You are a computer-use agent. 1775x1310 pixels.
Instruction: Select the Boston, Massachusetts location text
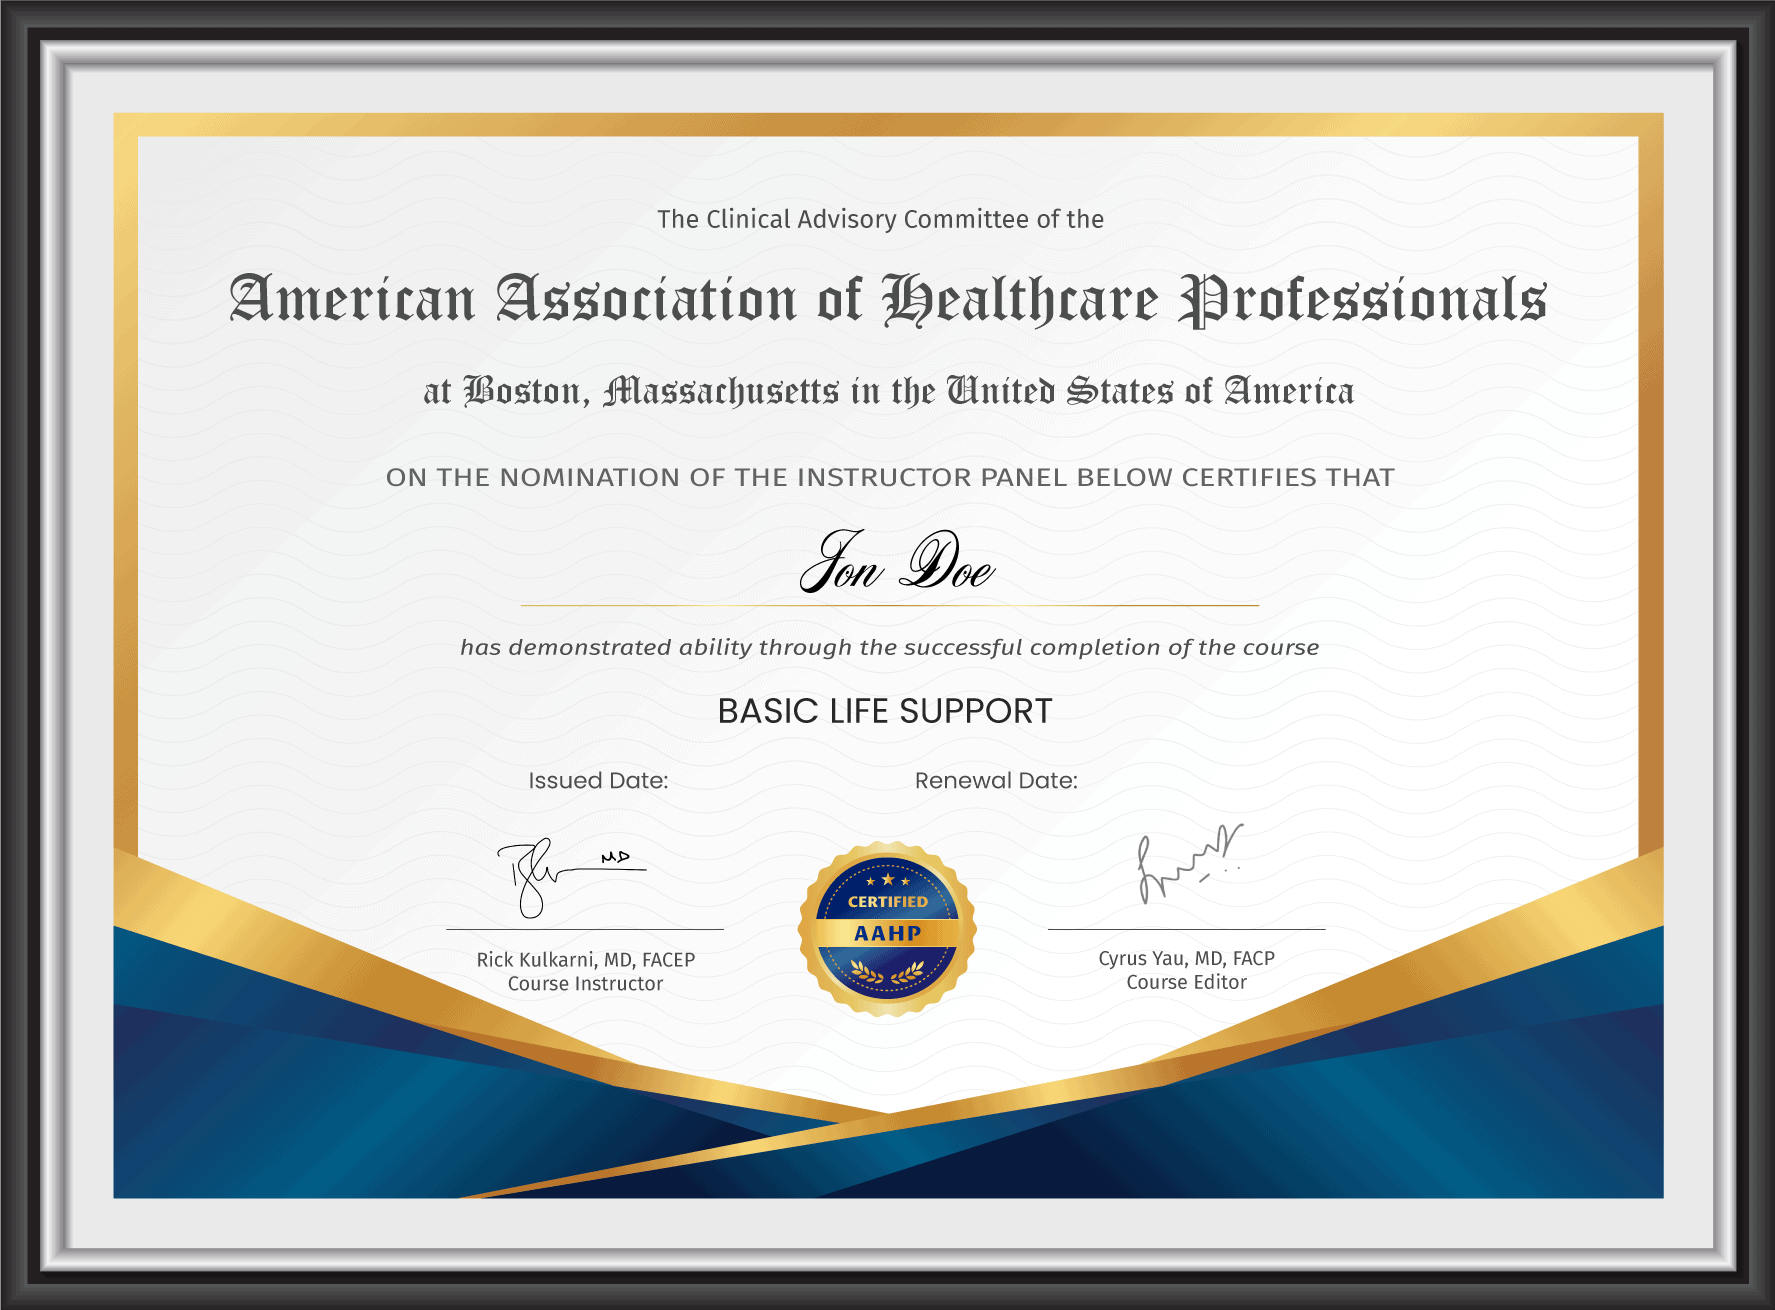[x=888, y=390]
